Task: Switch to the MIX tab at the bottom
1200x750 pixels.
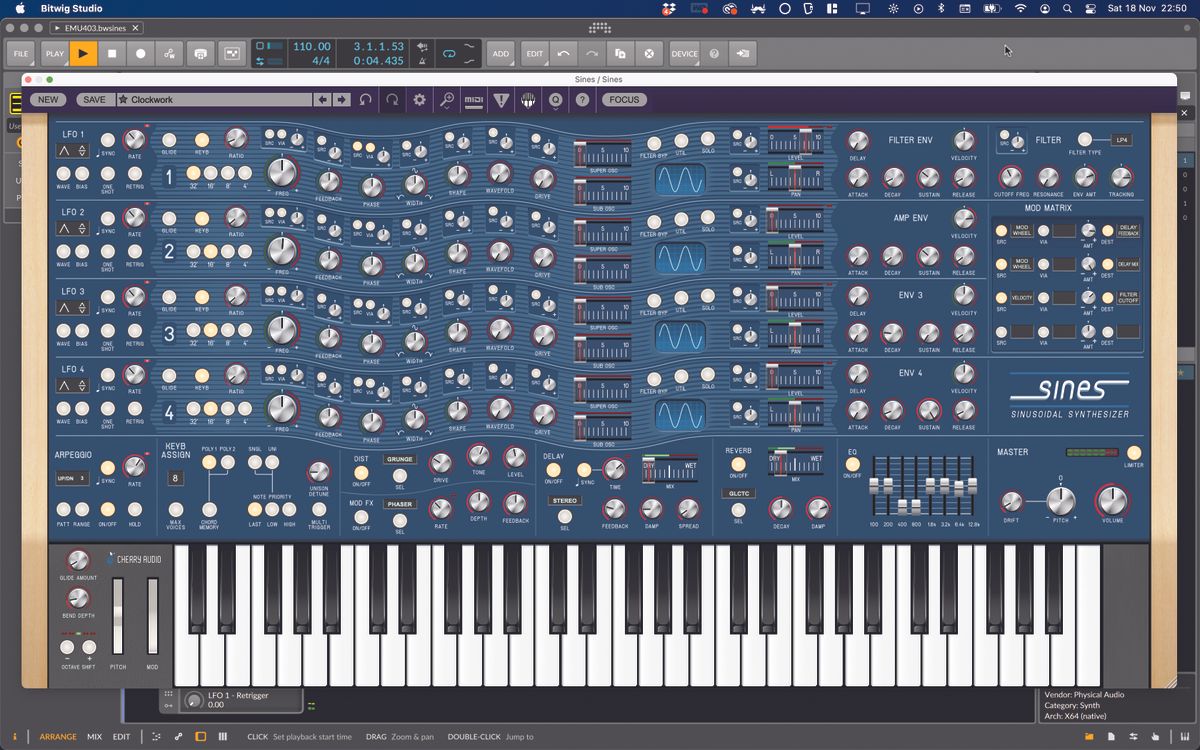Action: [x=95, y=737]
